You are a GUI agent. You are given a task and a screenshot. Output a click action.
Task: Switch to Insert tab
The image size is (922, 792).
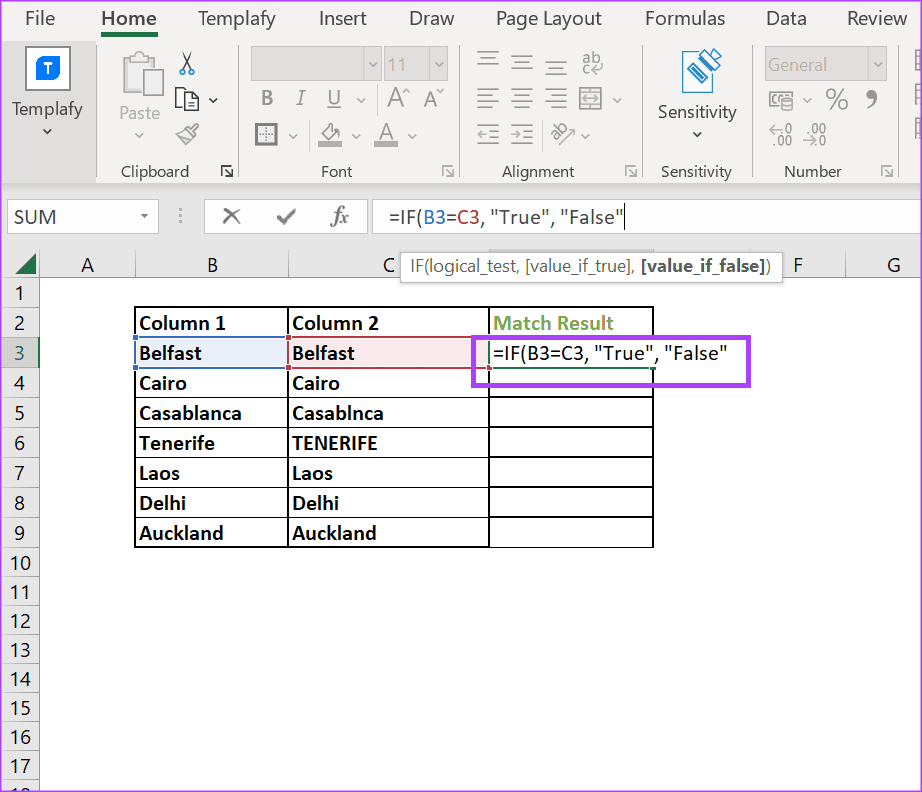point(342,18)
